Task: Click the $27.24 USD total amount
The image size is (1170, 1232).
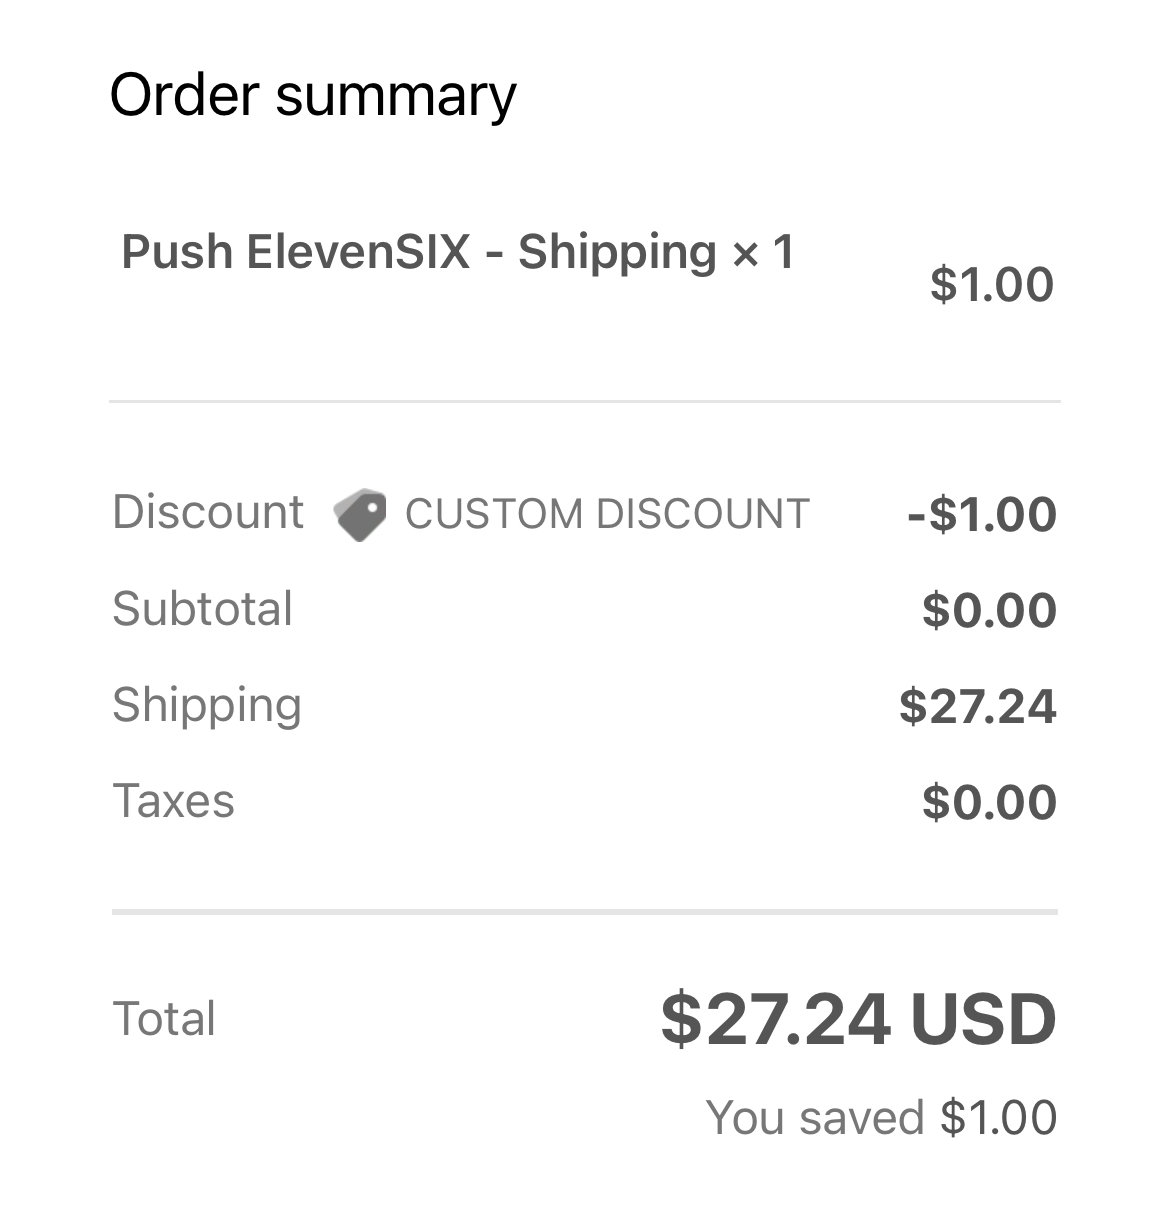Action: point(859,1020)
